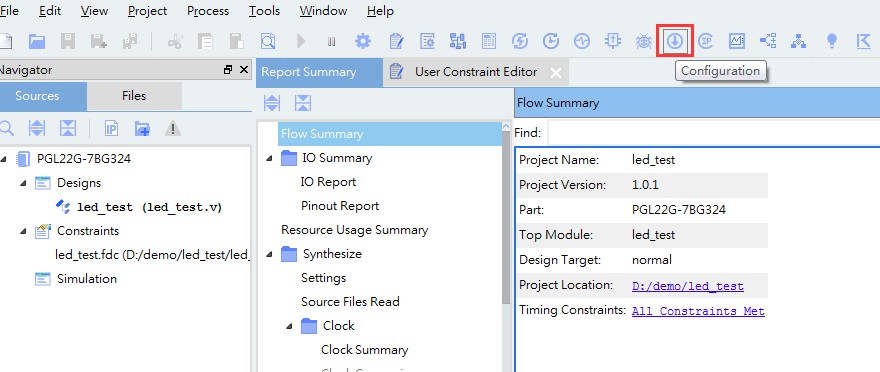Click the single-disk Save toolbar icon
This screenshot has width=880, height=372.
click(x=68, y=40)
